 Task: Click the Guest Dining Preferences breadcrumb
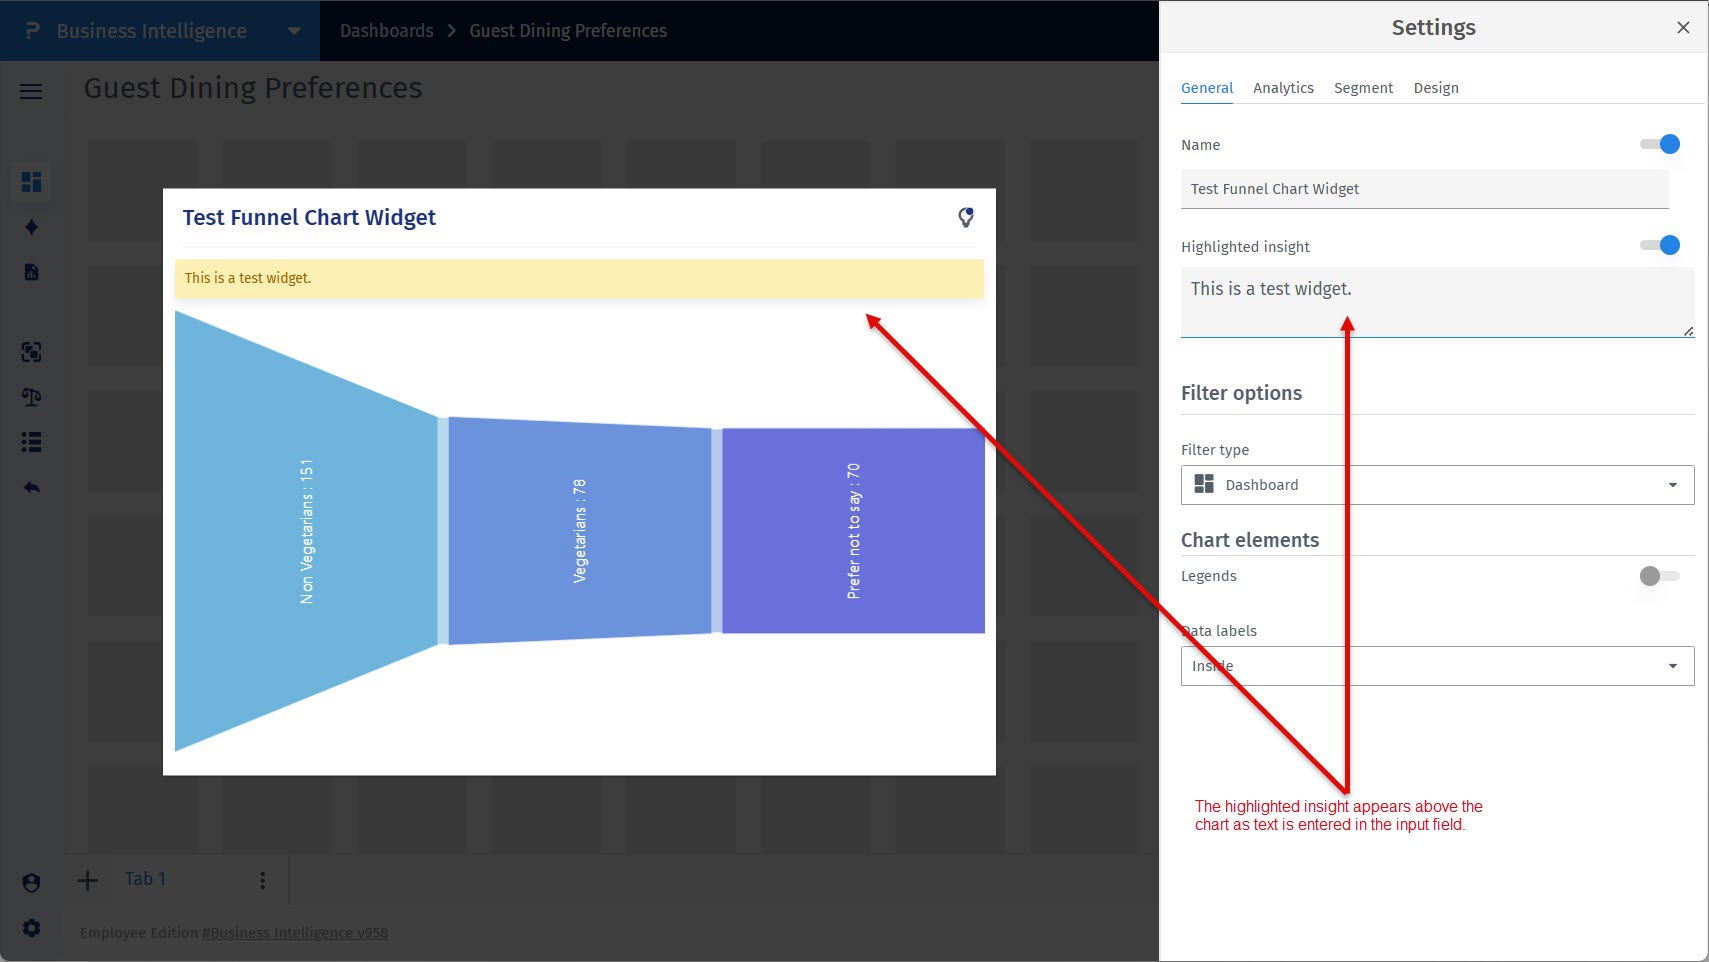pyautogui.click(x=568, y=31)
